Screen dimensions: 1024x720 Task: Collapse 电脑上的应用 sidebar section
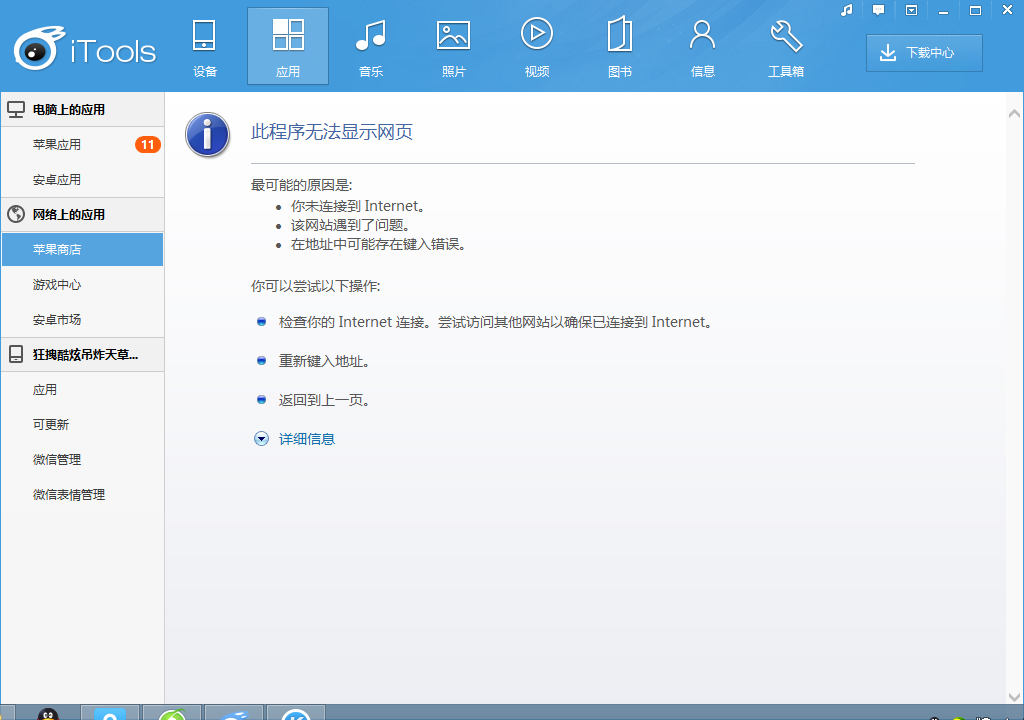point(82,110)
